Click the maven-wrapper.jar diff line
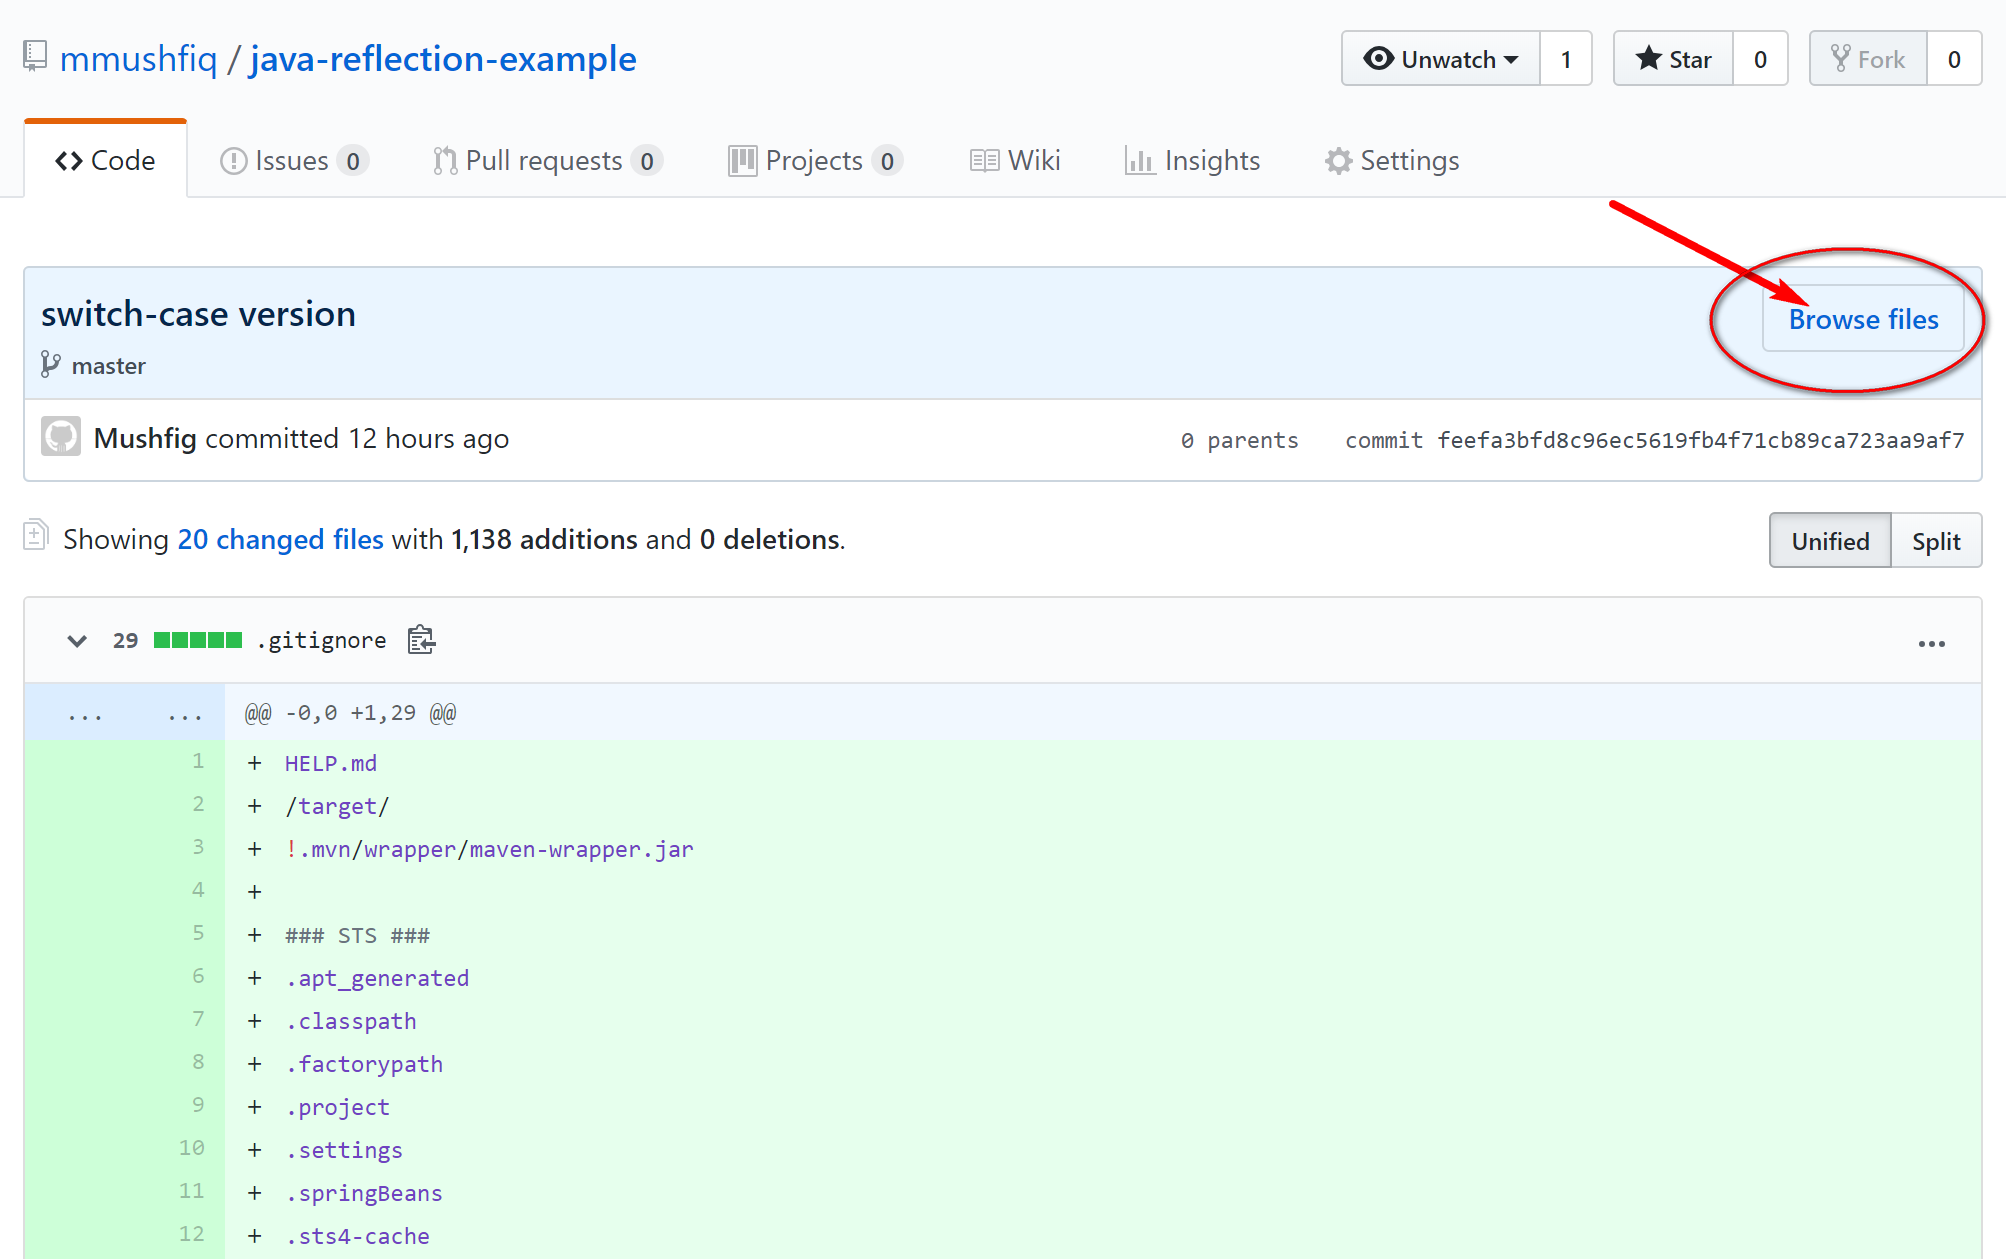2006x1259 pixels. coord(1103,849)
